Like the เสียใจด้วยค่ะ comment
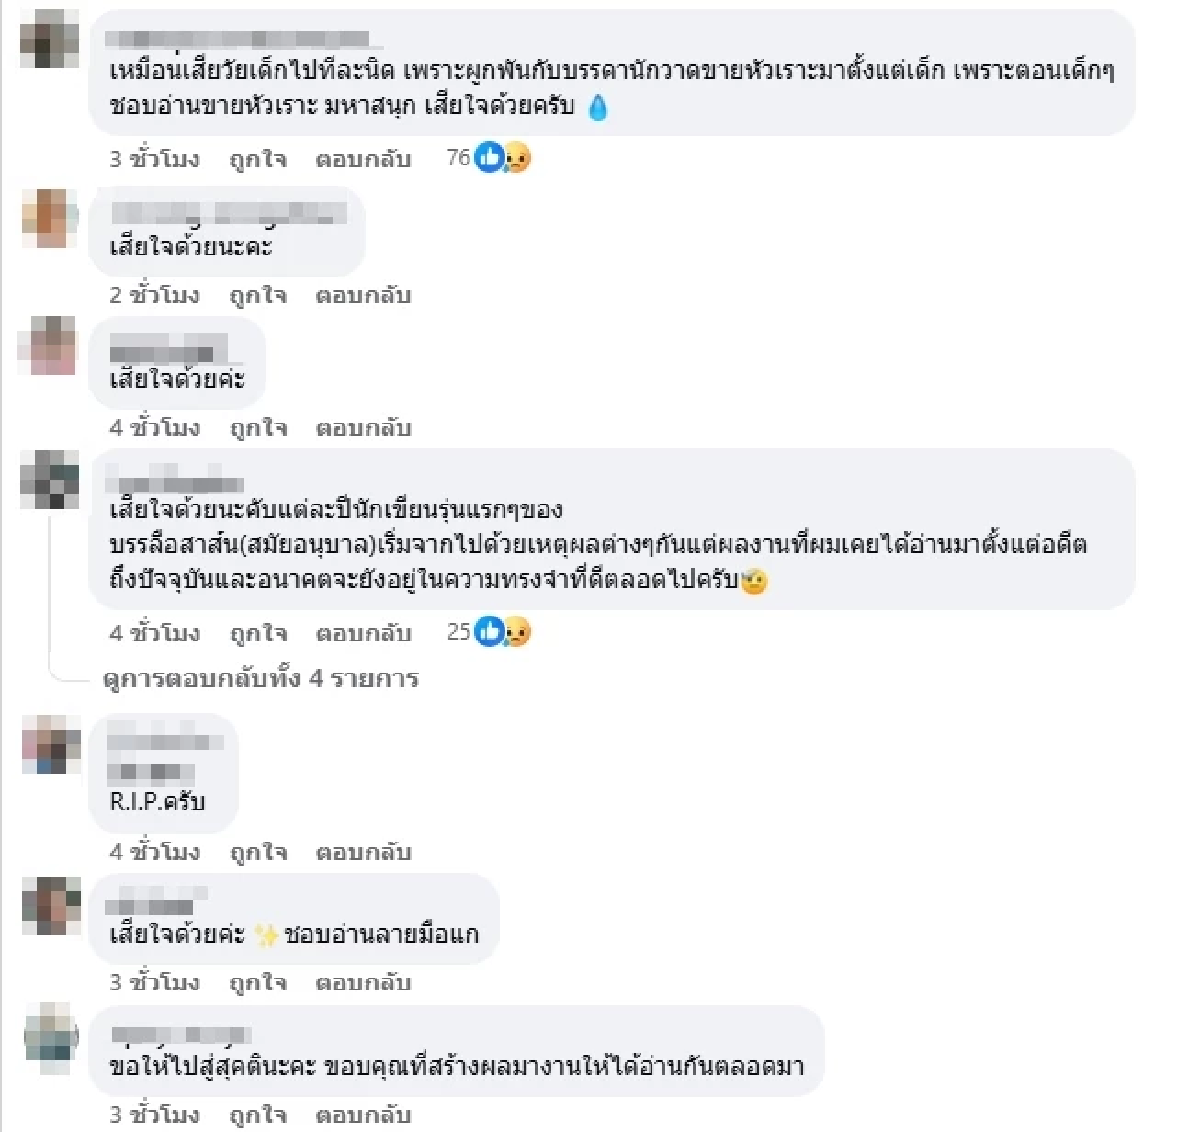Image resolution: width=1200 pixels, height=1132 pixels. (258, 429)
